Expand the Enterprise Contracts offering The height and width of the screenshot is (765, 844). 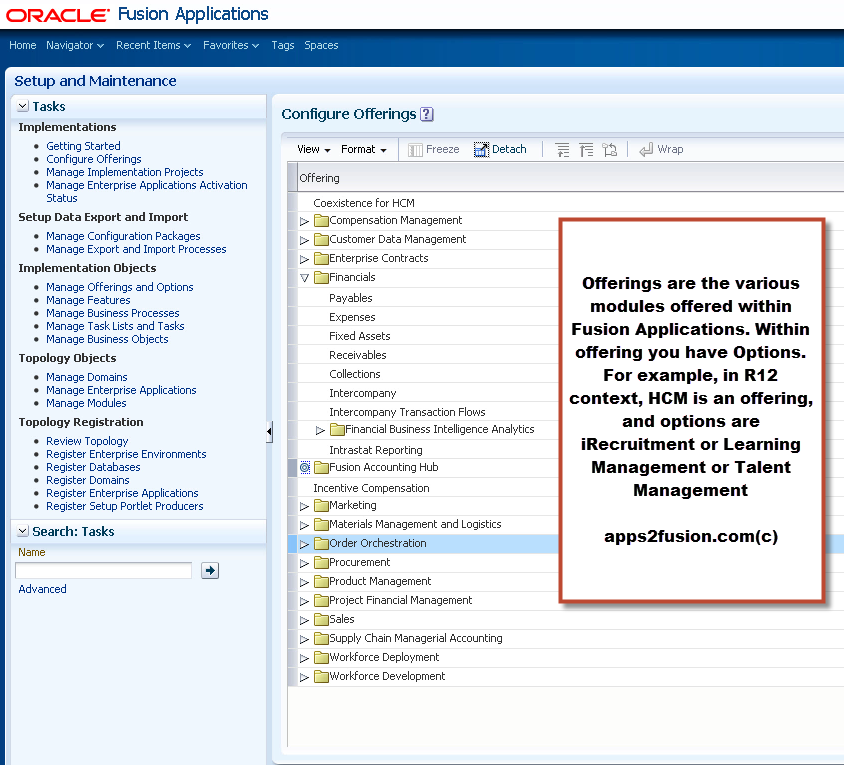point(304,259)
